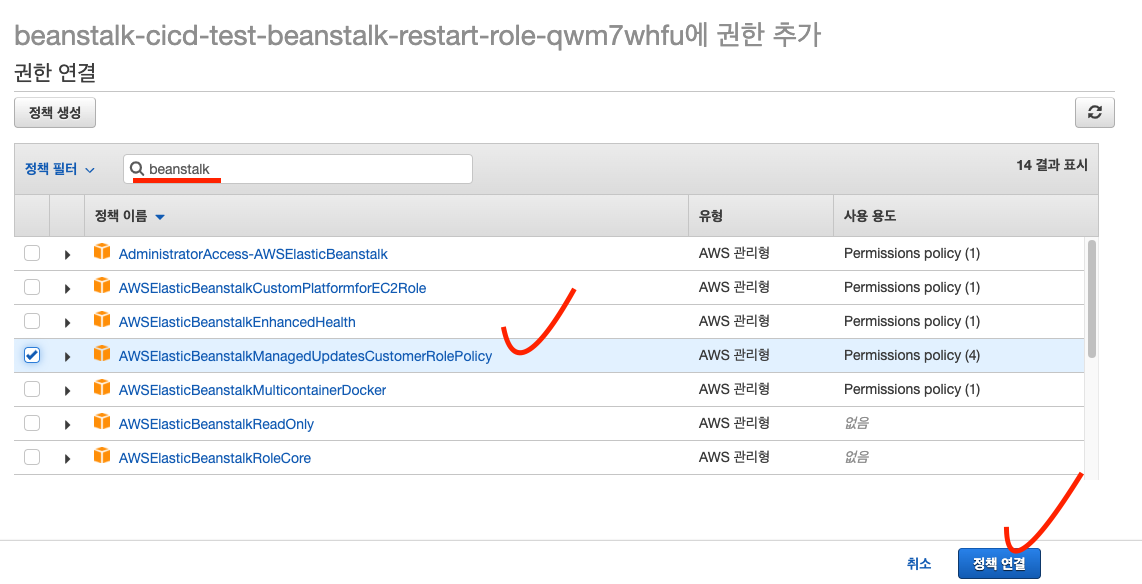Click the 정책 연결 button
1142x584 pixels.
coord(999,564)
